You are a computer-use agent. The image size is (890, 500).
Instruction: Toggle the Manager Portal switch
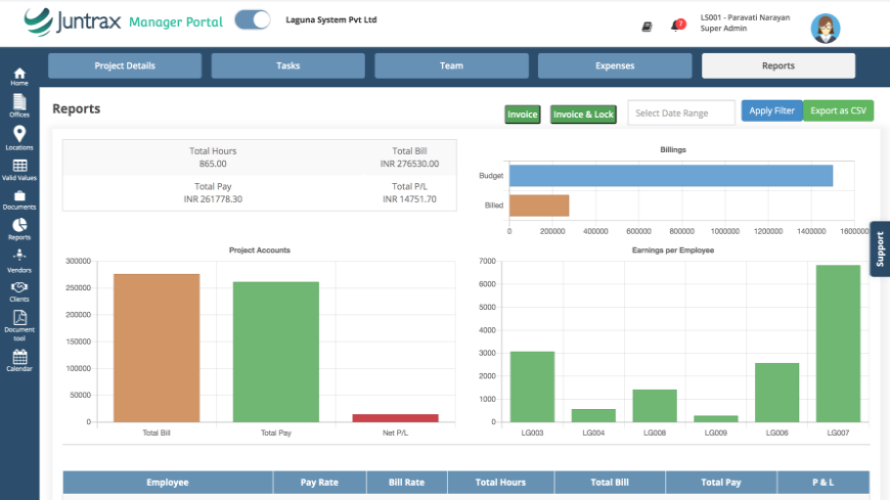pyautogui.click(x=253, y=20)
